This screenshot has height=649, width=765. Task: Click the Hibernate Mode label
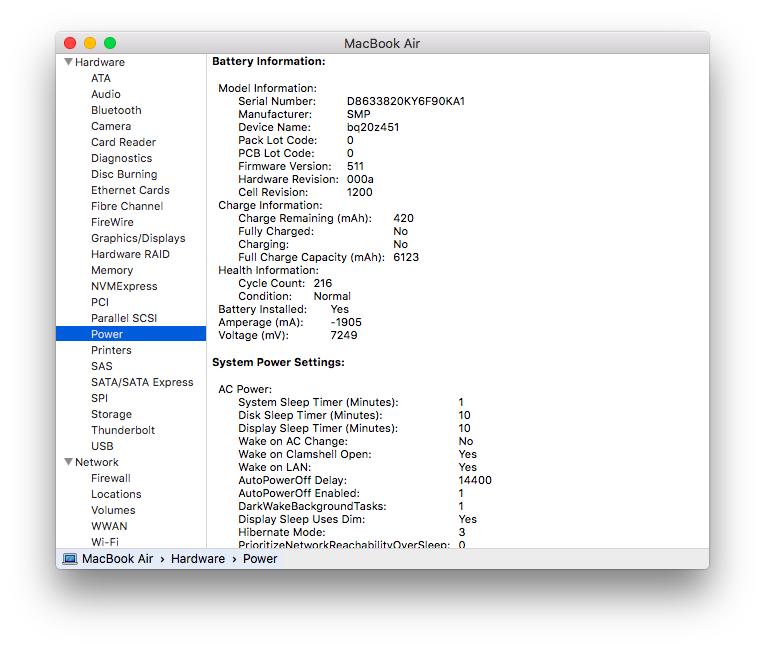tap(282, 532)
